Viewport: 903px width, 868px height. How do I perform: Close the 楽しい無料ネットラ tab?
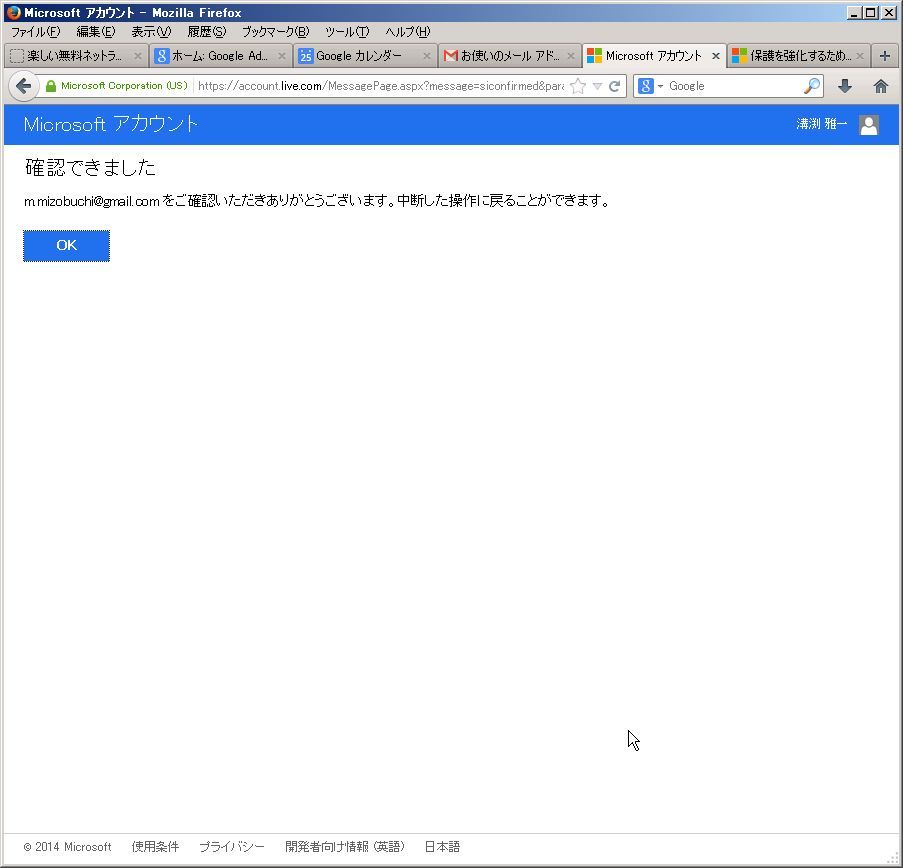click(x=138, y=56)
